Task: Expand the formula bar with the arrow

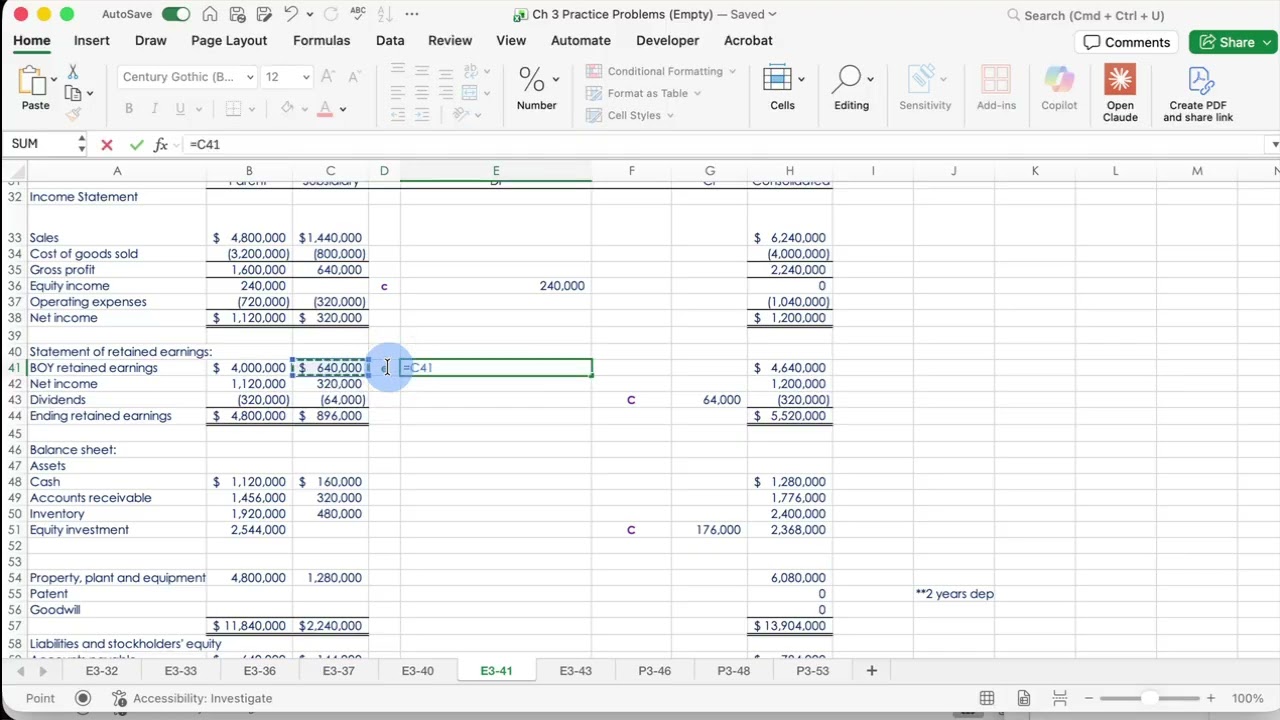Action: pos(1274,145)
